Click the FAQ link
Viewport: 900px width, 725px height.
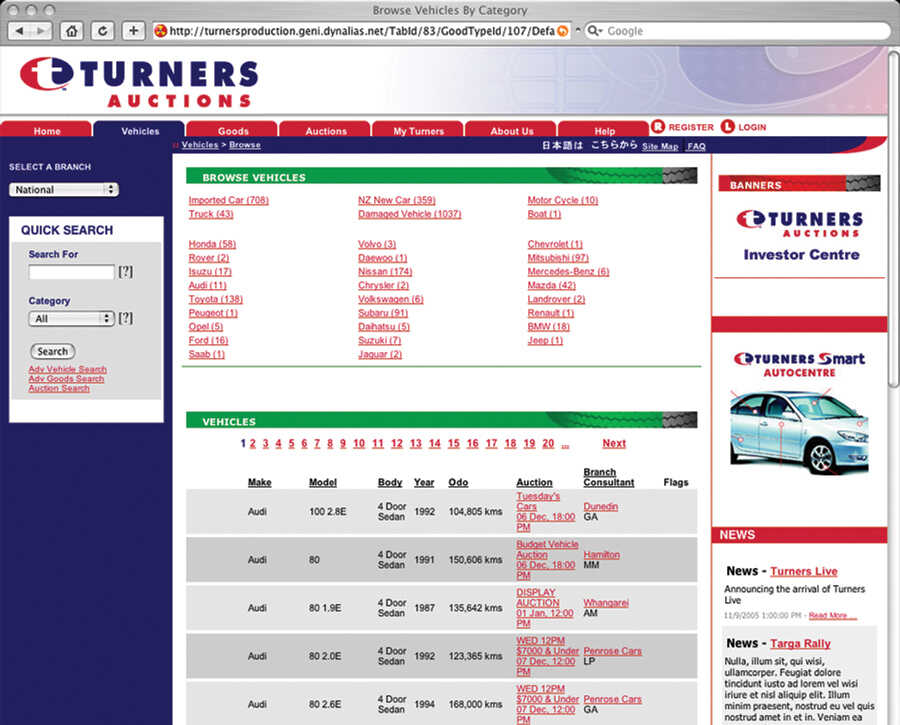coord(696,146)
